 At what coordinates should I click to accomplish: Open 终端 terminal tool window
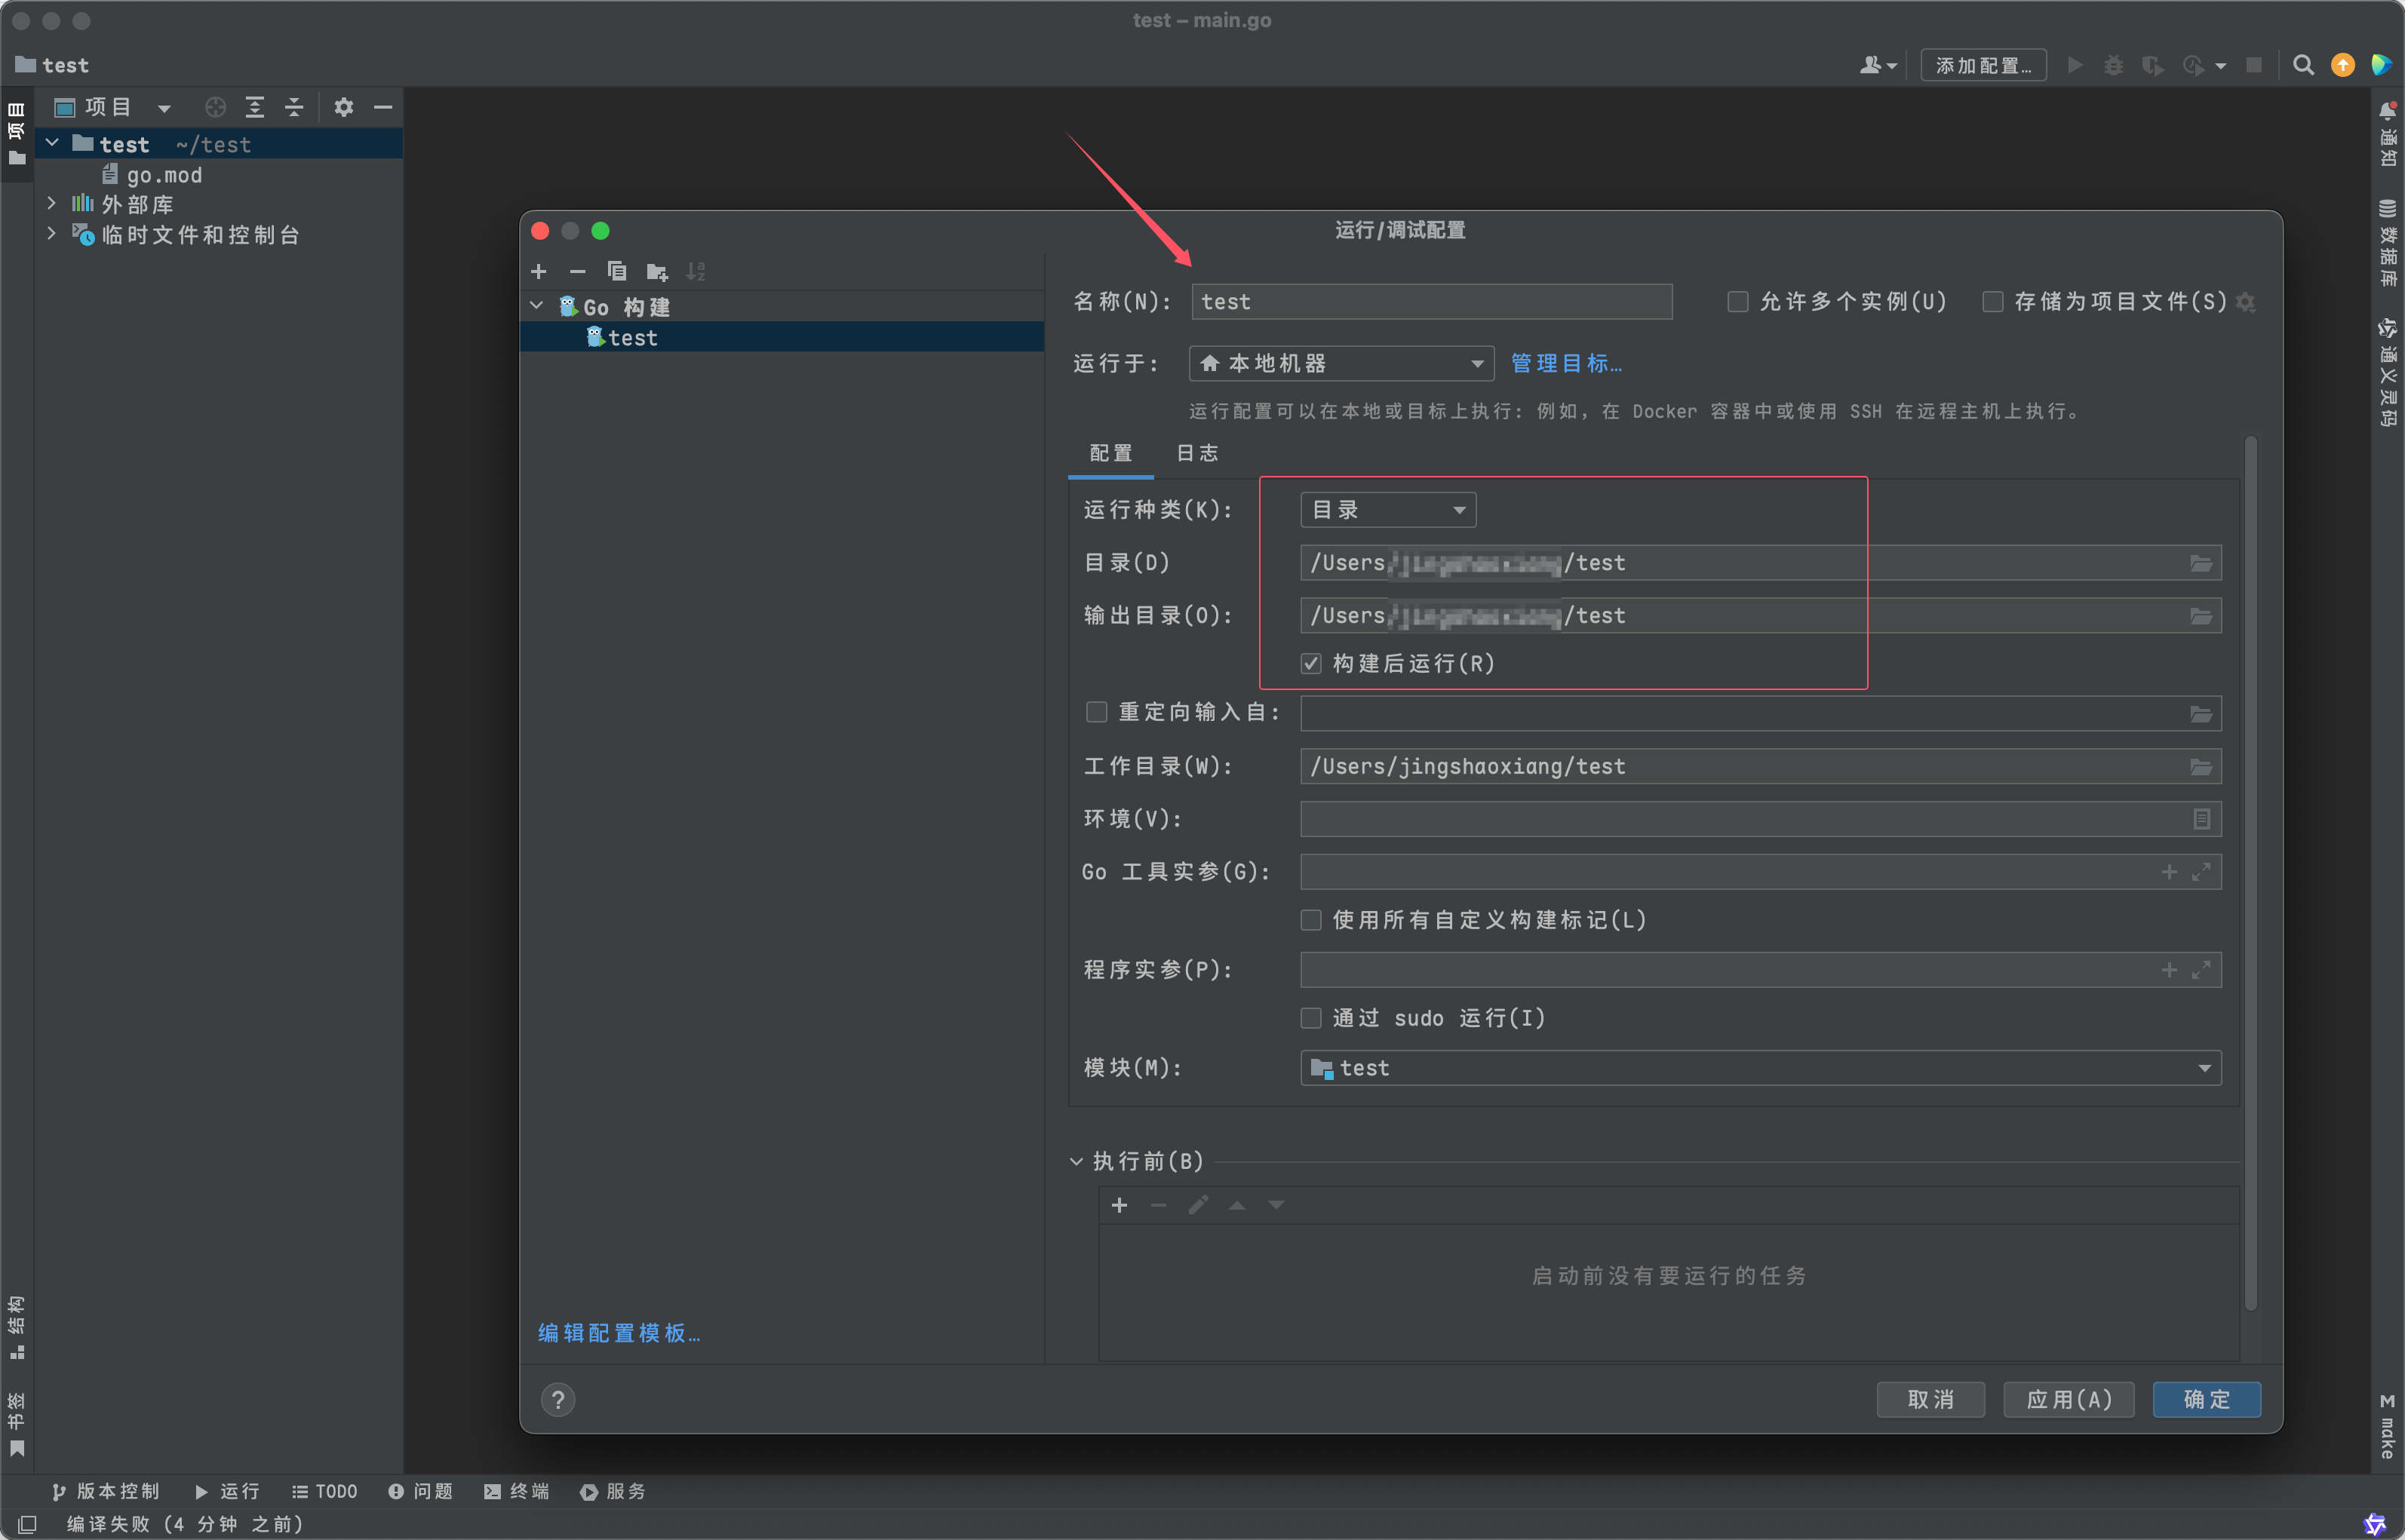tap(517, 1491)
